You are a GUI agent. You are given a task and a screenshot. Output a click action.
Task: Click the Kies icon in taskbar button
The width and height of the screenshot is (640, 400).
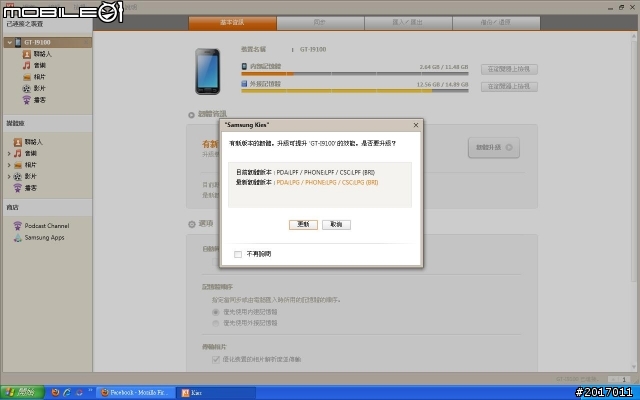[186, 393]
